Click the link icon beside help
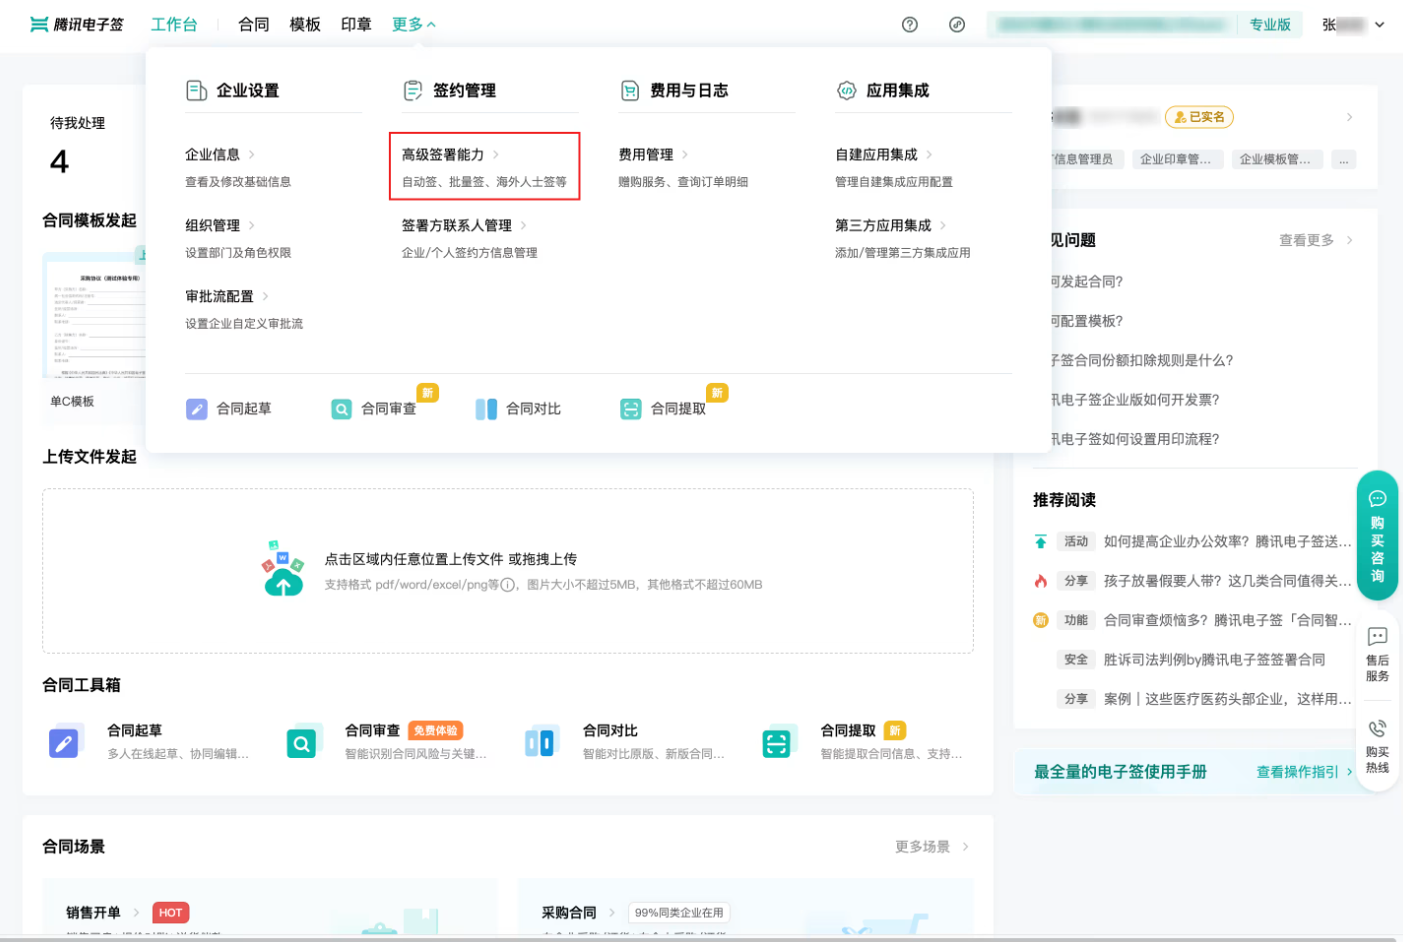1403x942 pixels. pos(957,24)
